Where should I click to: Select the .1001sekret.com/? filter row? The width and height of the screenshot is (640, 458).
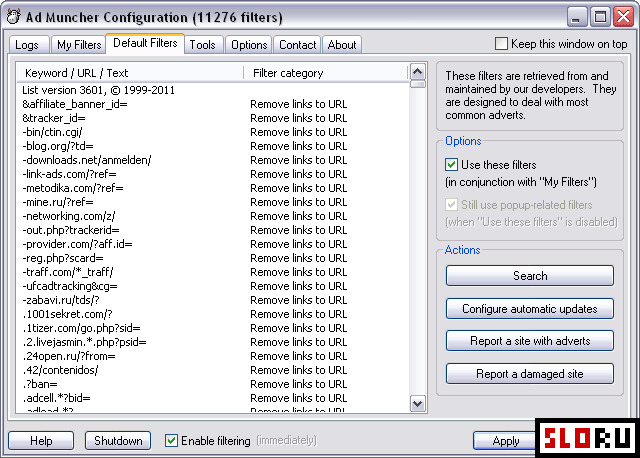(212, 314)
